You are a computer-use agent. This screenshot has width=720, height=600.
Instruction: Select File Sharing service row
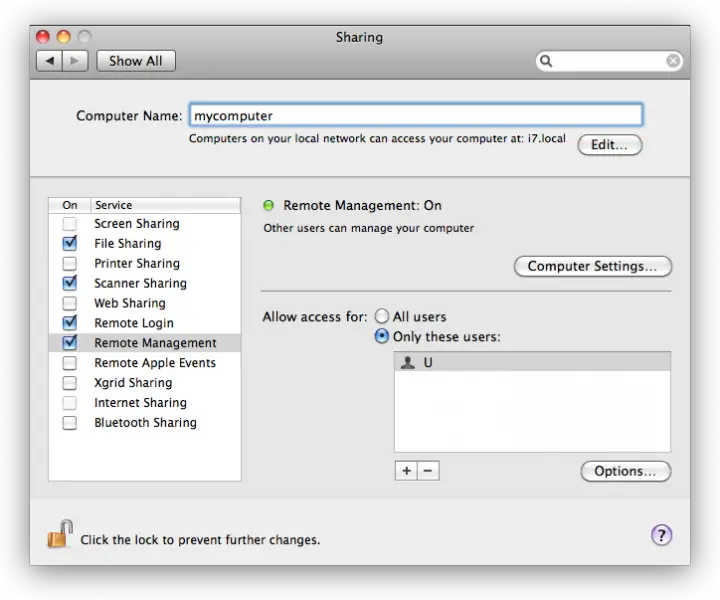coord(145,243)
